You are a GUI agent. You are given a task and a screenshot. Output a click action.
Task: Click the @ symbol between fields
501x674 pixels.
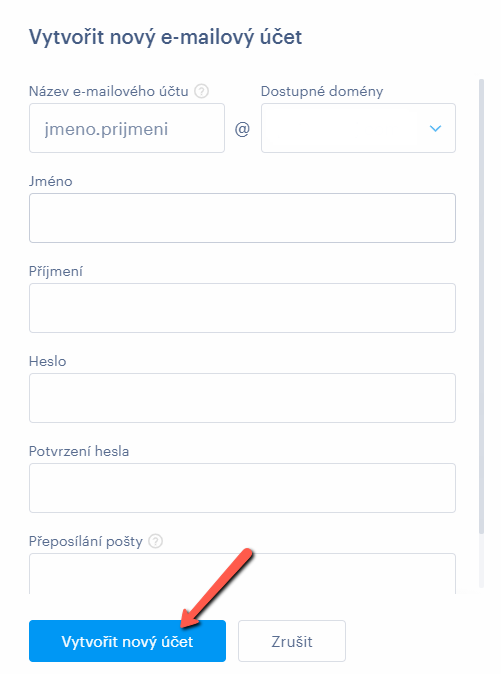242,129
